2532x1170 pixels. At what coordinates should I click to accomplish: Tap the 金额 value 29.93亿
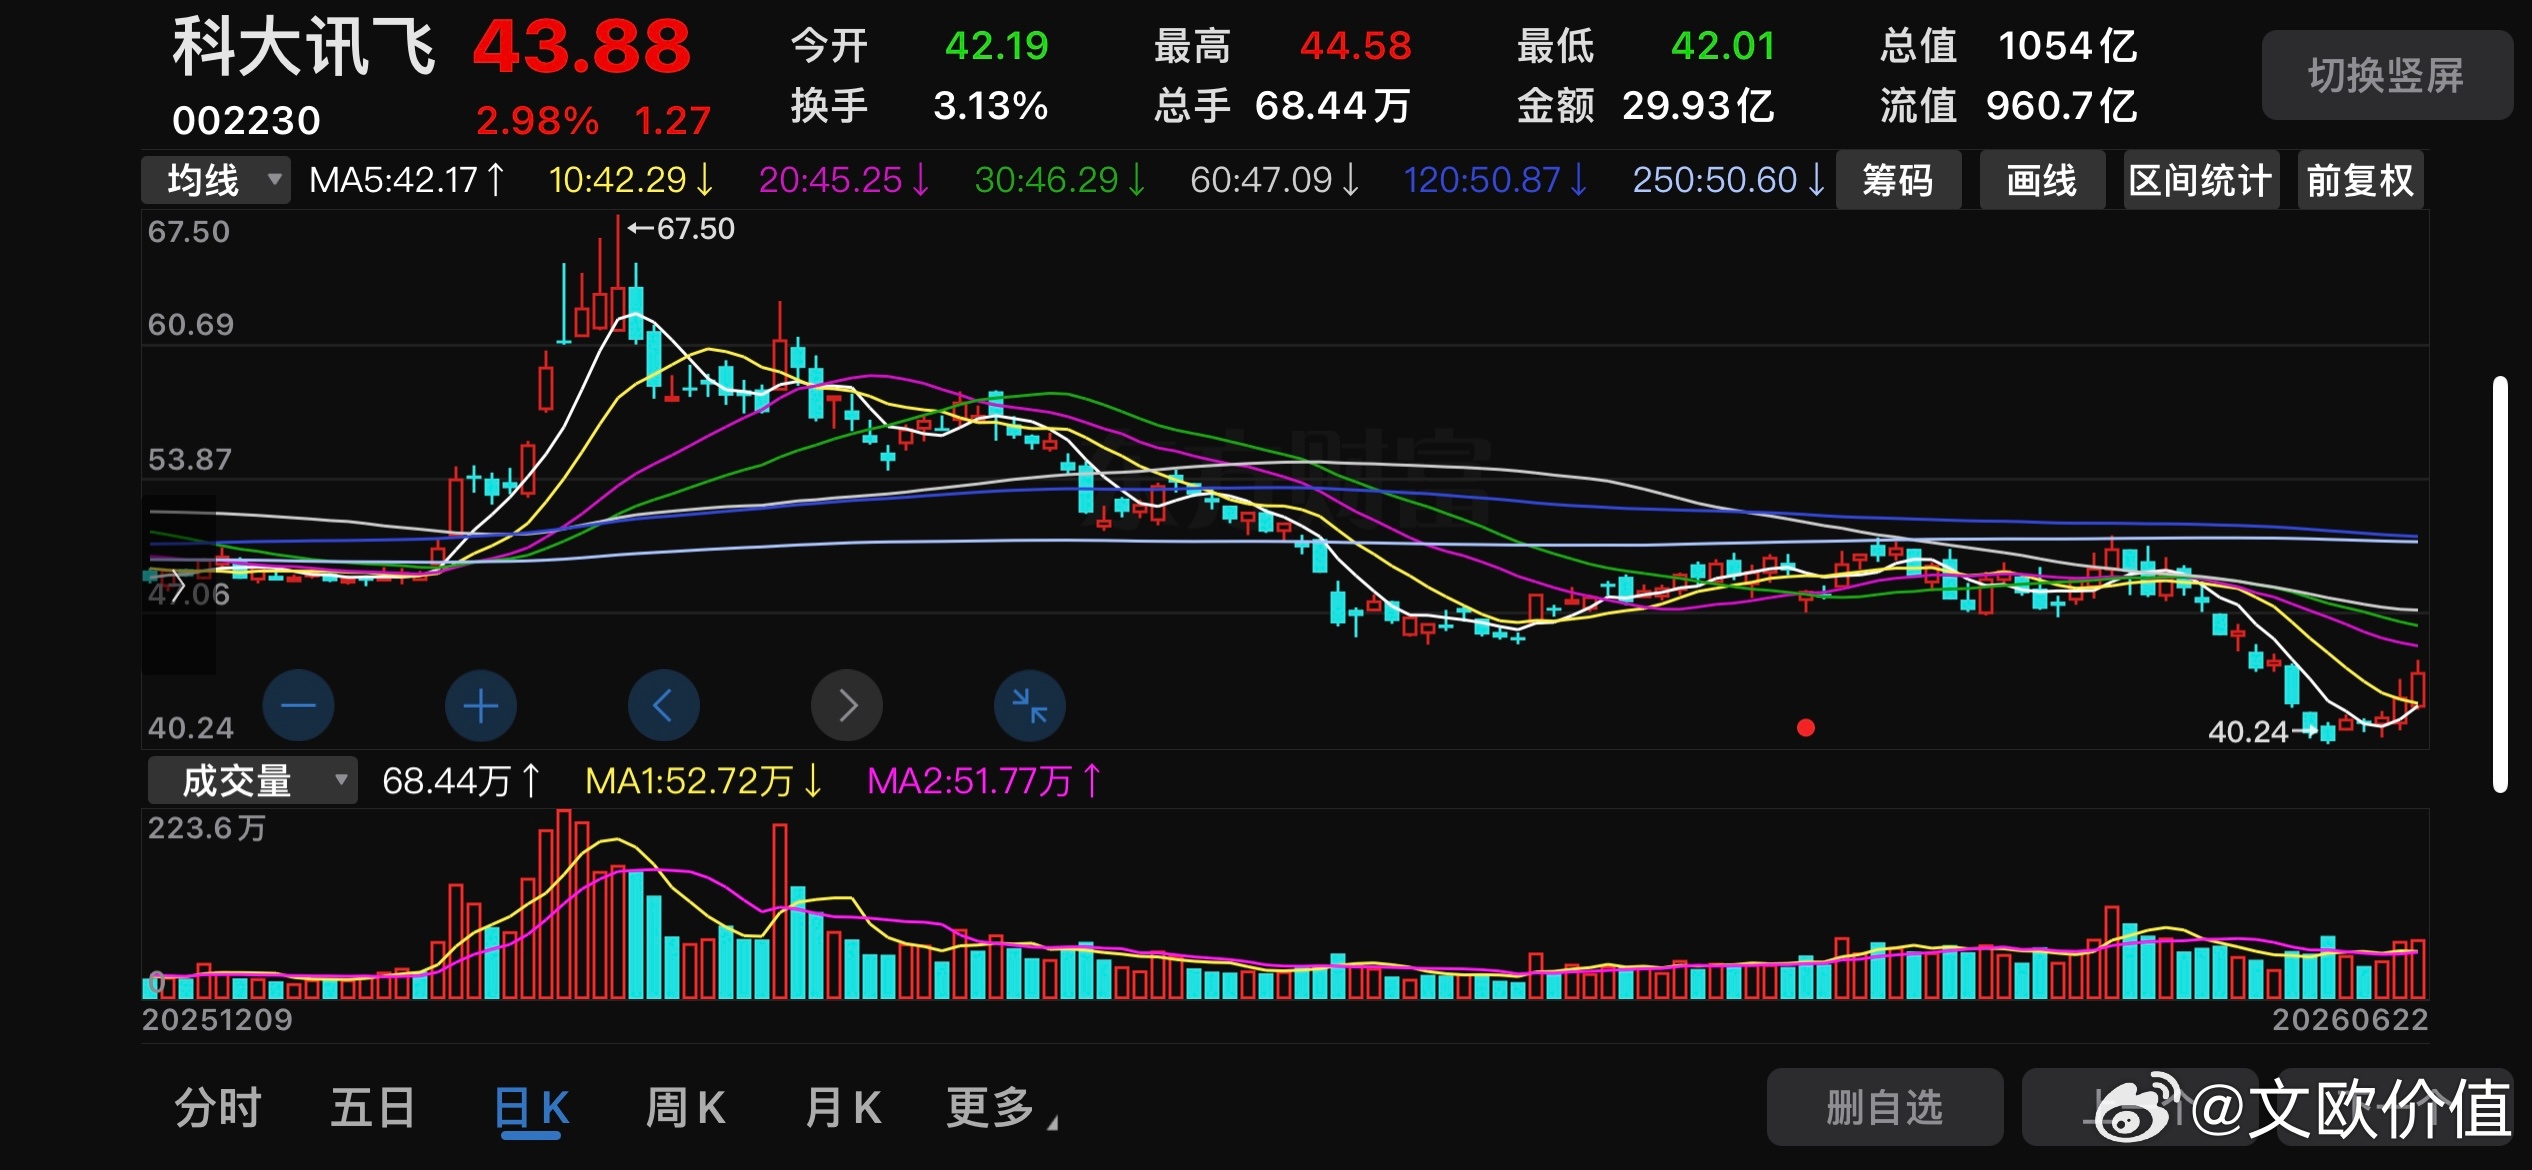pyautogui.click(x=1698, y=106)
